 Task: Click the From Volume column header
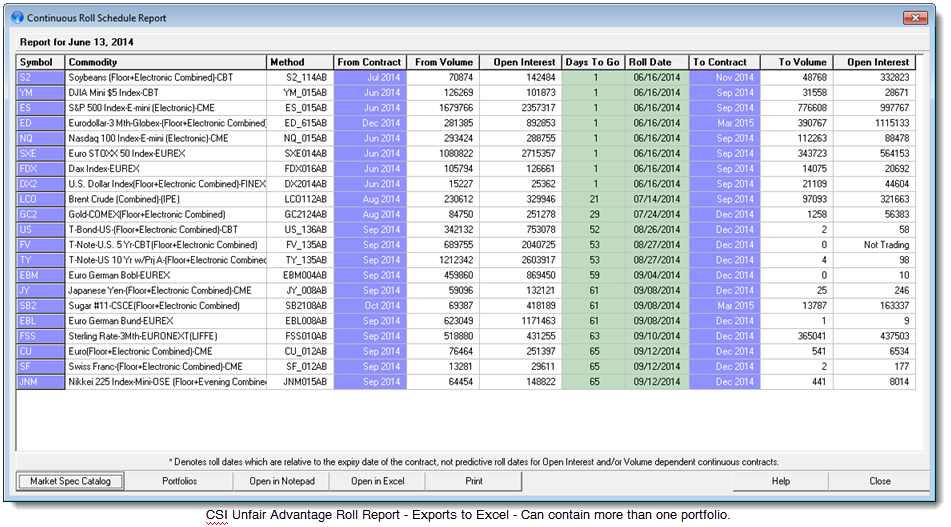coord(443,62)
